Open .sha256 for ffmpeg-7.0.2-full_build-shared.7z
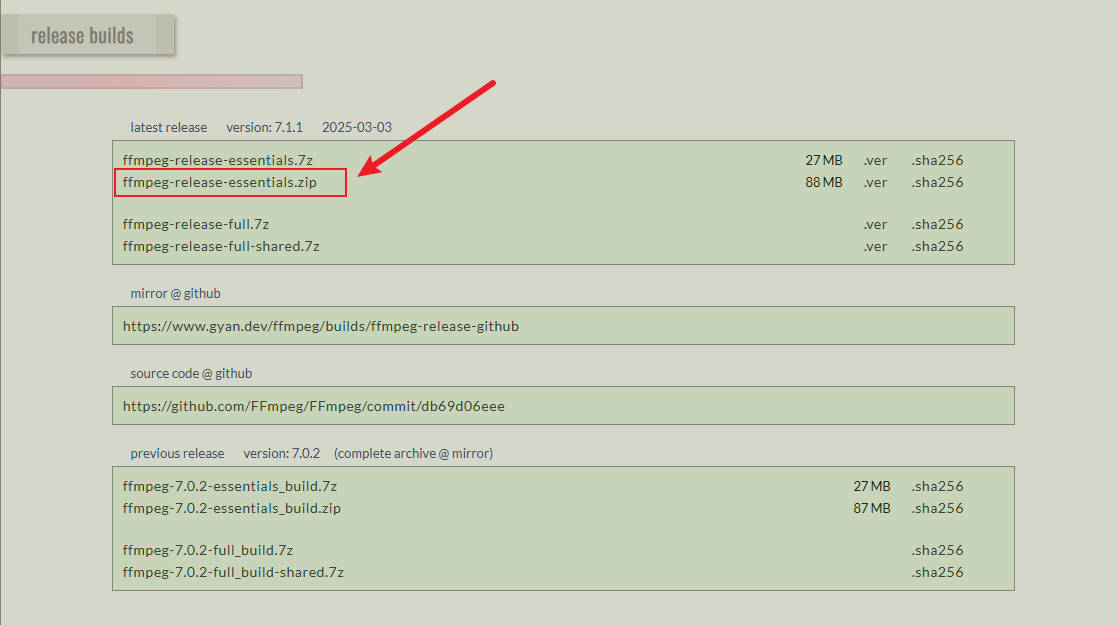 click(937, 572)
